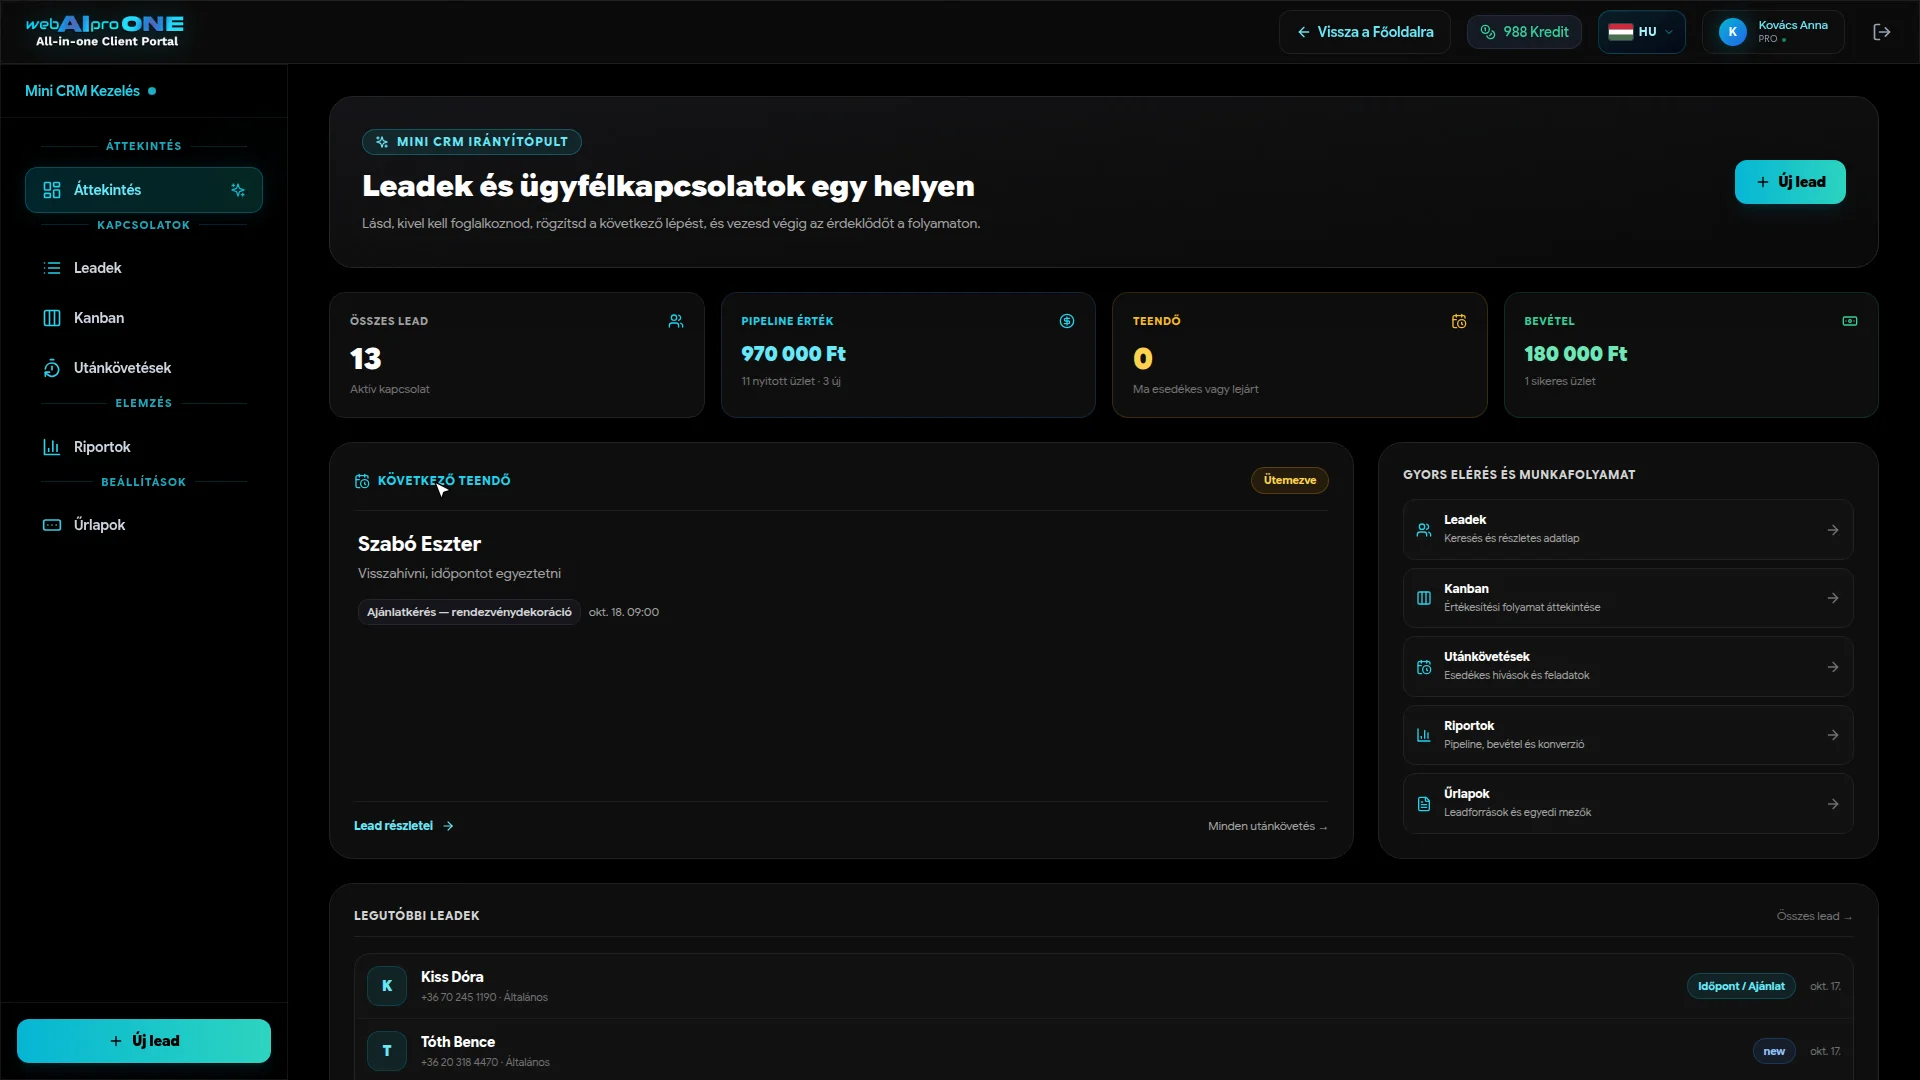Click the logout icon in the top bar
Screen dimensions: 1920x1080
click(x=1881, y=32)
